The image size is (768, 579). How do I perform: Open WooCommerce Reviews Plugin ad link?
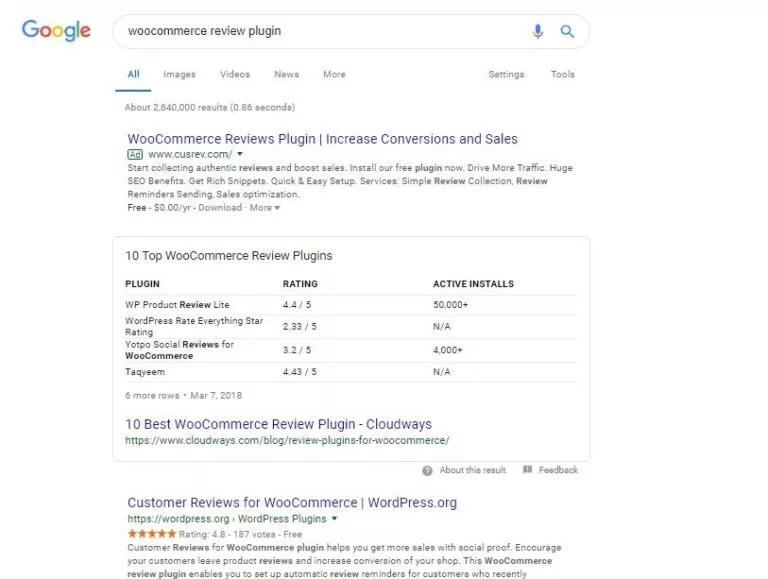(322, 139)
